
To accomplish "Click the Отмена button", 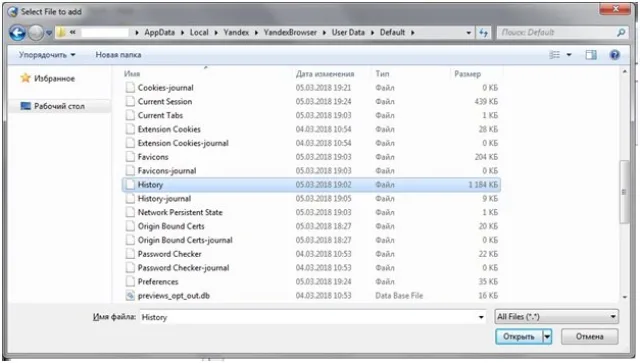I will (x=589, y=336).
